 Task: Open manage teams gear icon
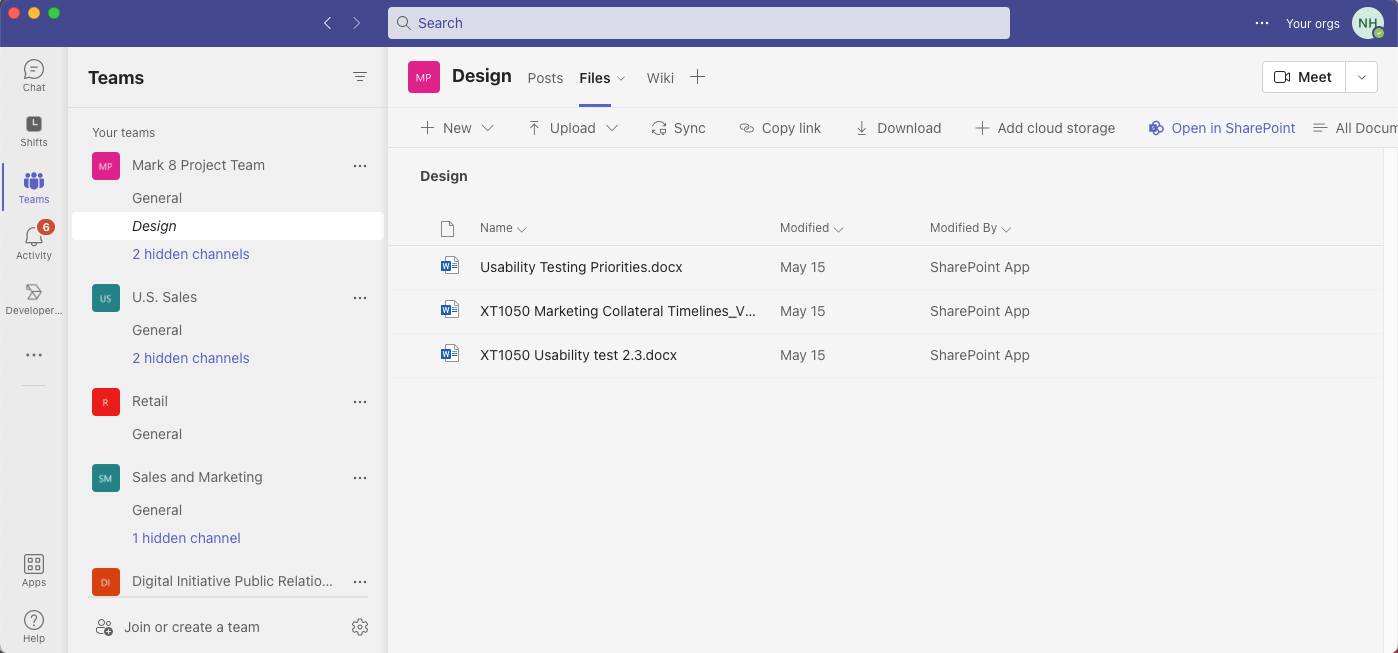click(x=360, y=627)
